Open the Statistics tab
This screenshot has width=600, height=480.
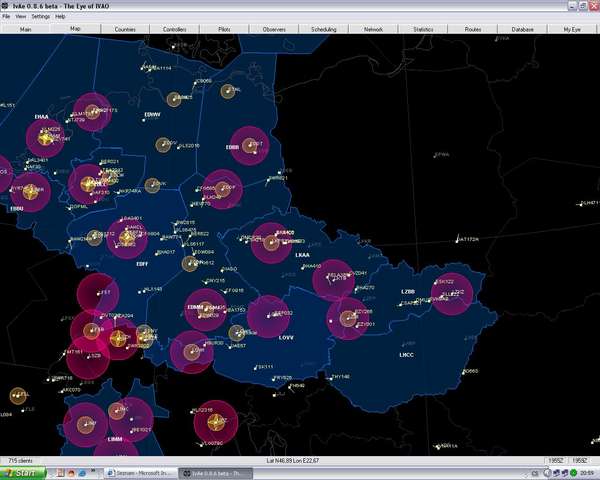[x=423, y=29]
